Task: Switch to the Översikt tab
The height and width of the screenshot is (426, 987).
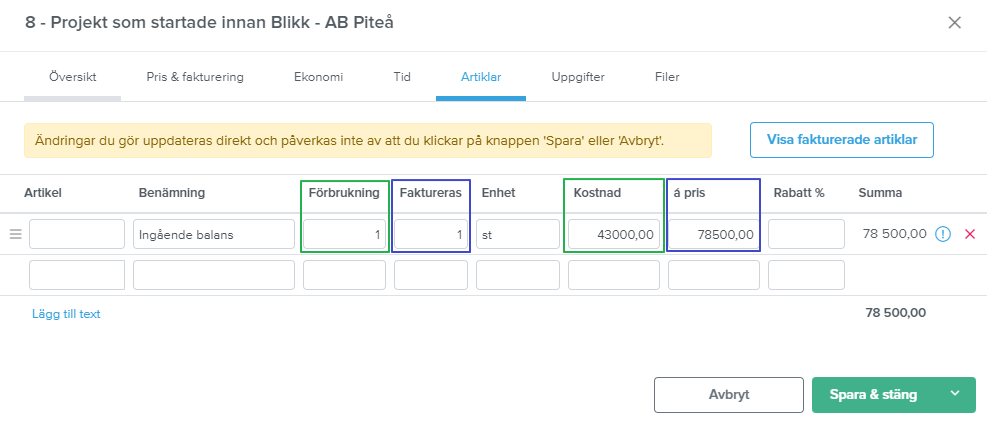Action: pyautogui.click(x=72, y=77)
